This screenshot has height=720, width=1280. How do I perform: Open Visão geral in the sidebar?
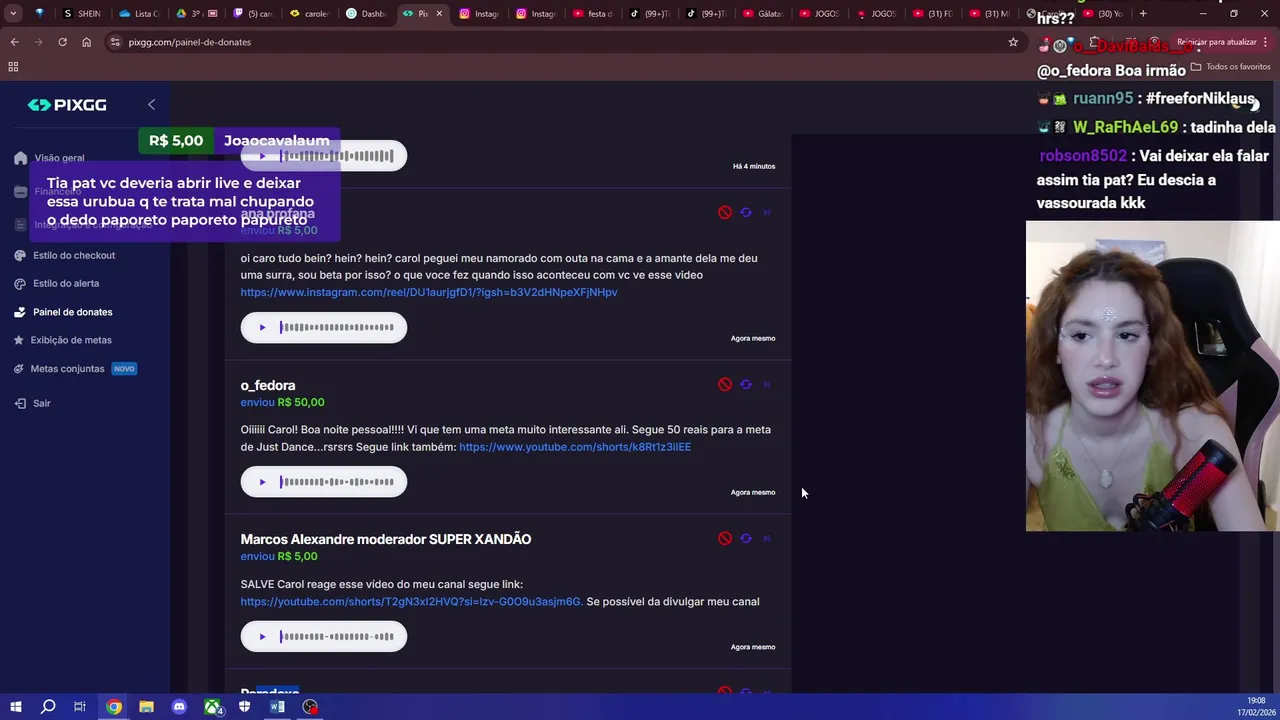point(59,158)
